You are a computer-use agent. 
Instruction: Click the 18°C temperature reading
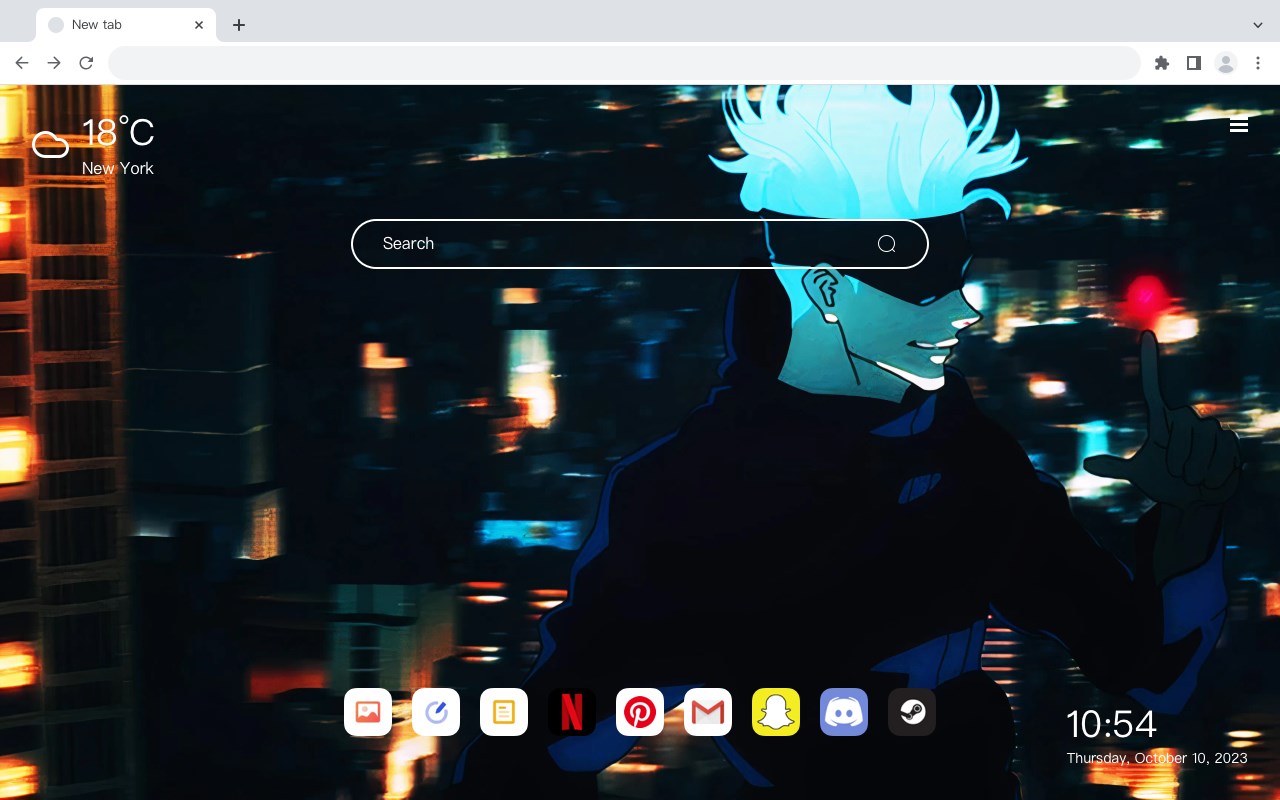point(118,133)
